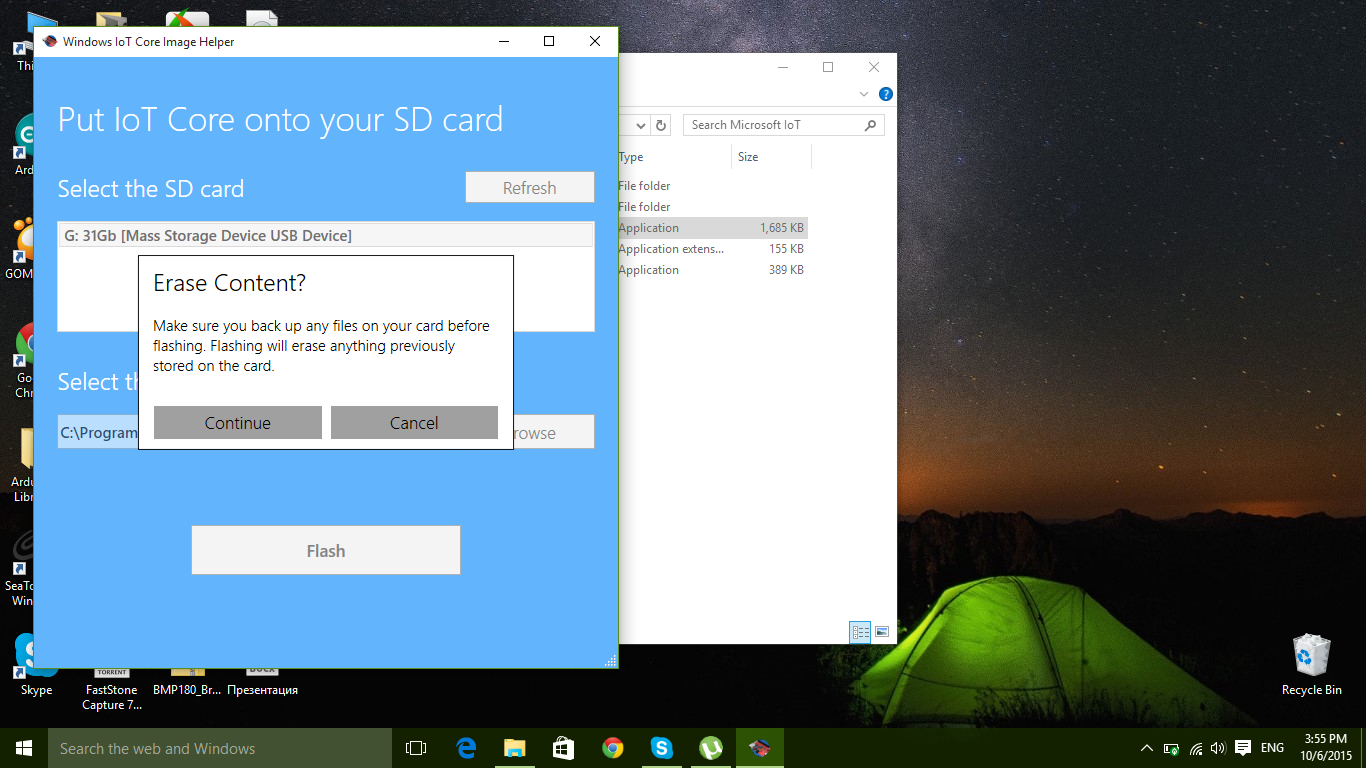Expand the Explorer ribbon with the chevron

[x=864, y=94]
